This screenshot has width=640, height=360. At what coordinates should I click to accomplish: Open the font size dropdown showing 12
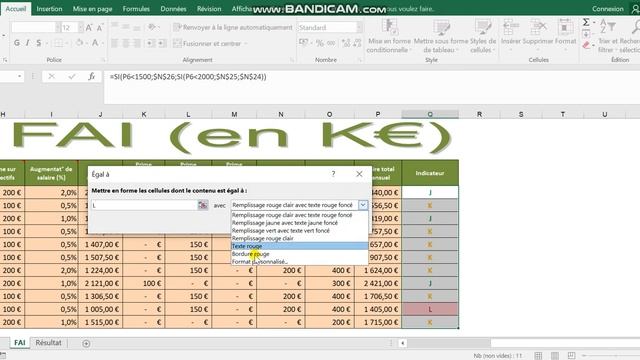(80, 28)
